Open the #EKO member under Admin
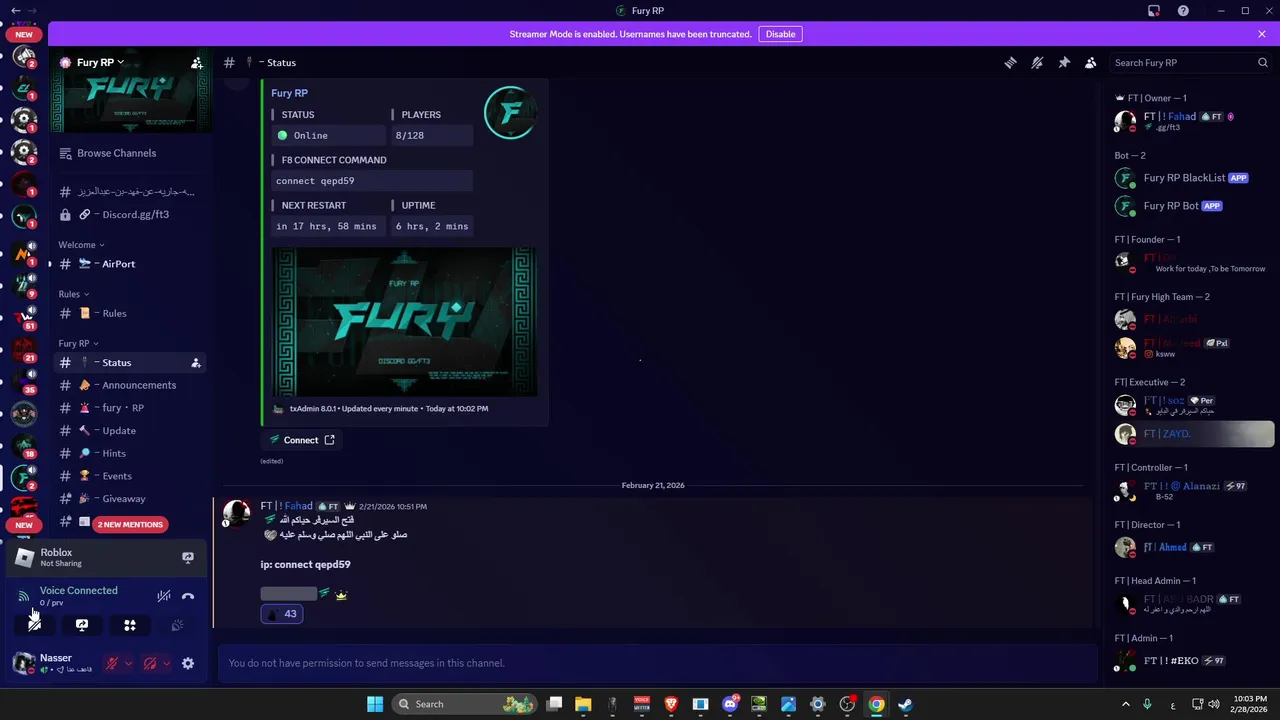Viewport: 1280px width, 720px height. point(1192,661)
